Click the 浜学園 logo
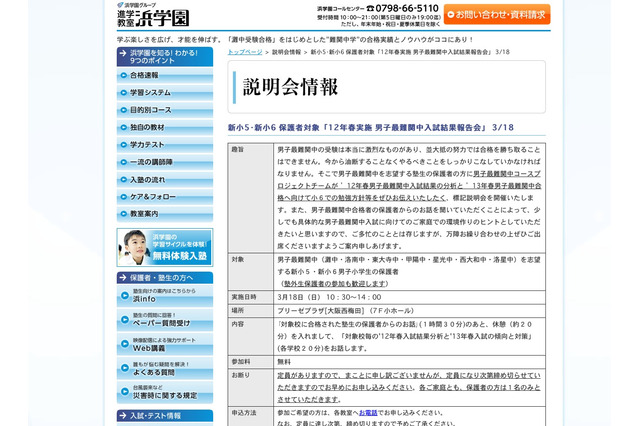This screenshot has width=640, height=426. coord(153,15)
